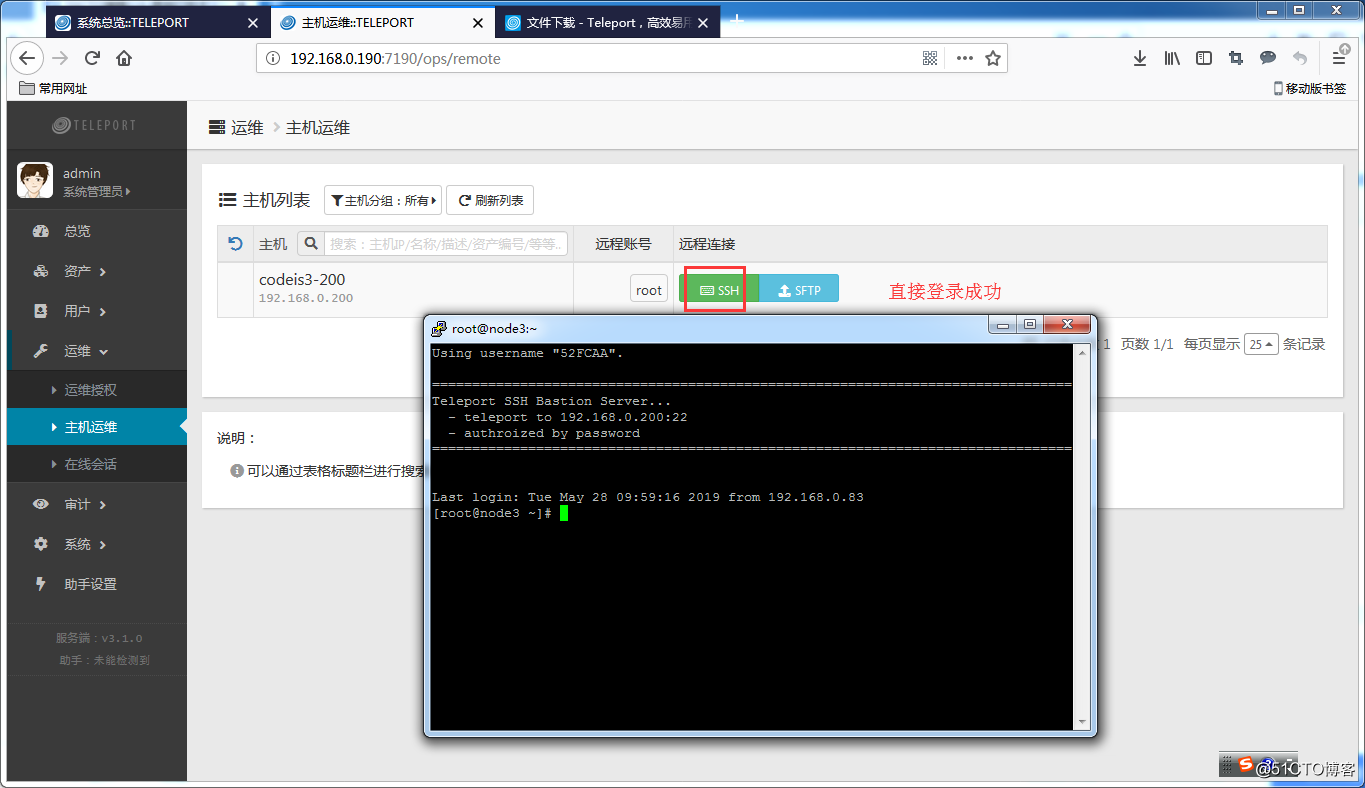Viewport: 1365px width, 788px height.
Task: Click the TELEPORT logo in the sidebar
Action: coord(94,125)
